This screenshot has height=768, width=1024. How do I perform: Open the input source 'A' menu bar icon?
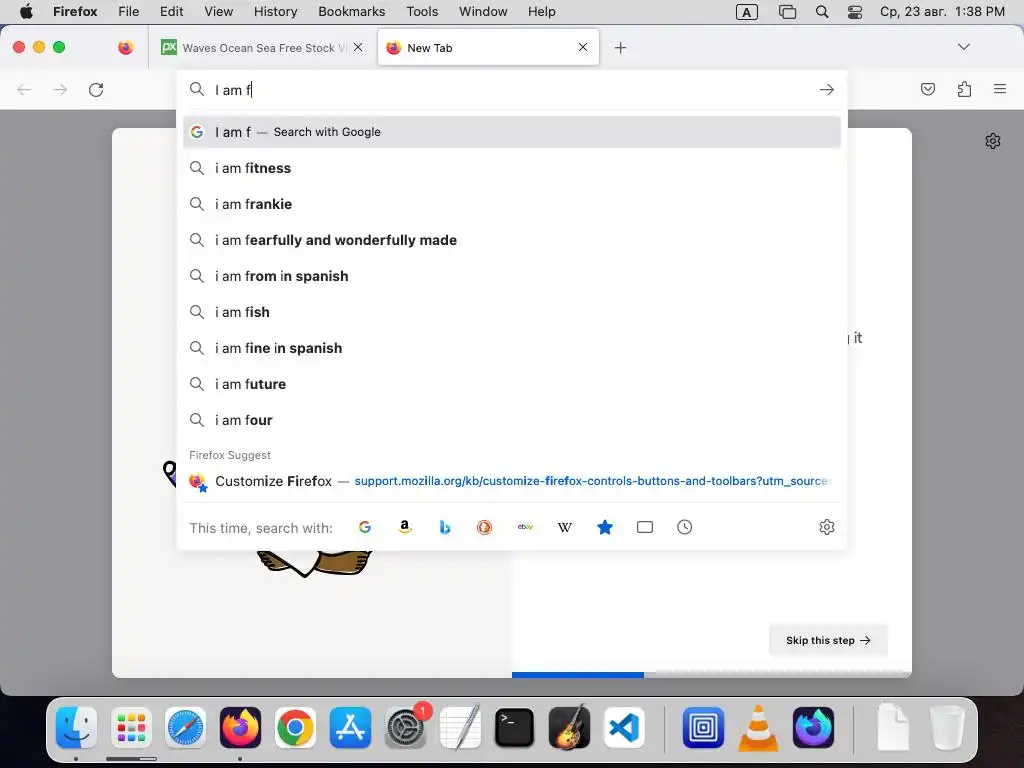(746, 12)
